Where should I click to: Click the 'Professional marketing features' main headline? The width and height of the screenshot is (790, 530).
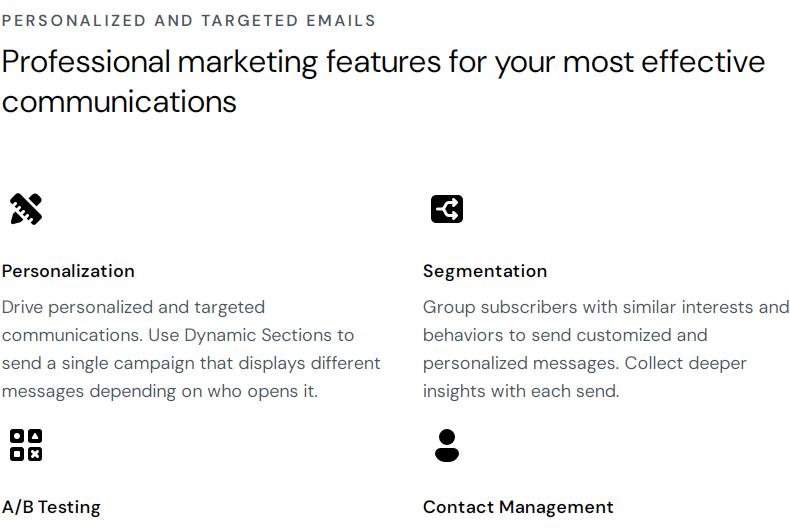click(383, 82)
